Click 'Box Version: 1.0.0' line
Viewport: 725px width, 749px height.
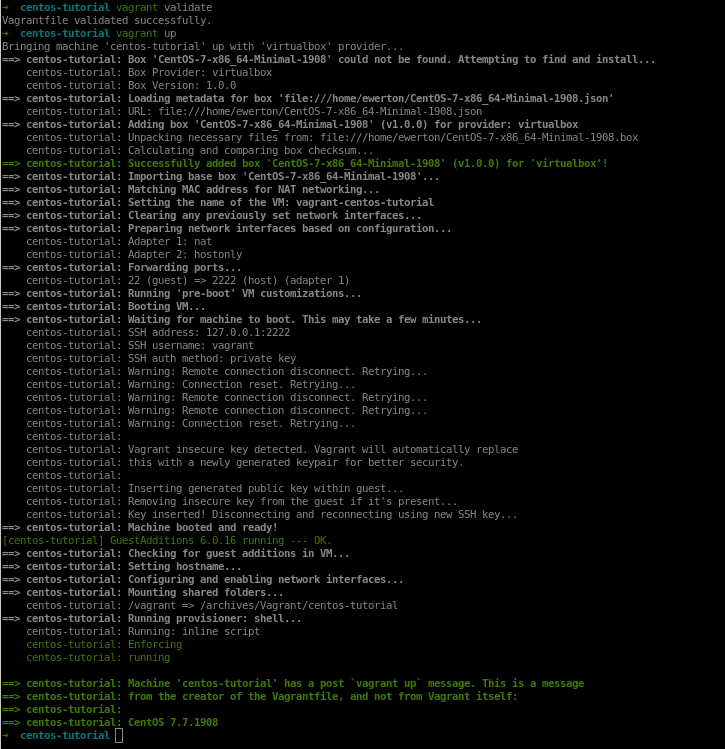131,86
